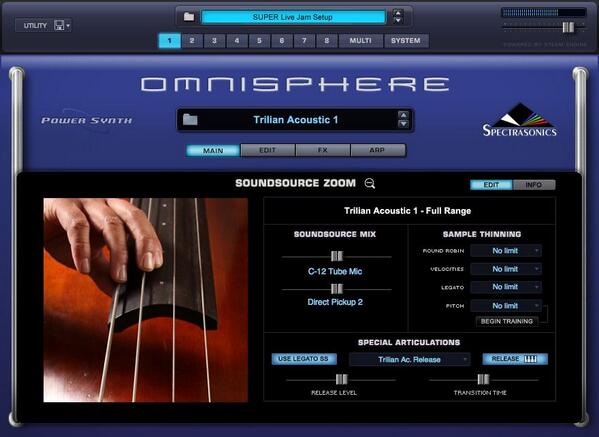Click the Omnisphere title logo
Viewport: 599px width, 437px height.
pyautogui.click(x=295, y=84)
